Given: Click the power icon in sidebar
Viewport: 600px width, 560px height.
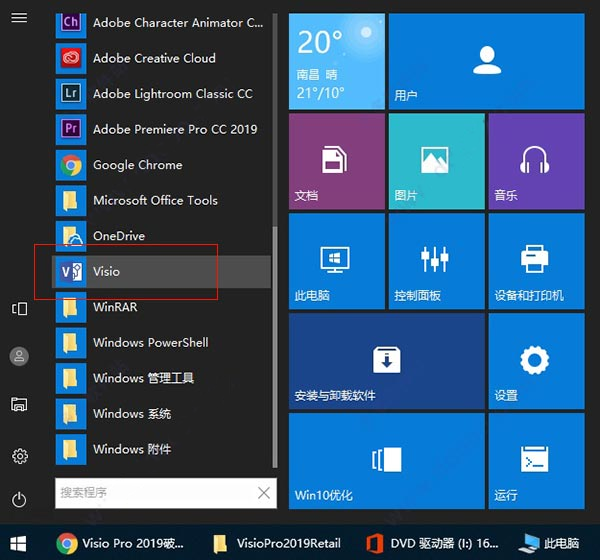Looking at the screenshot, I should pos(19,500).
